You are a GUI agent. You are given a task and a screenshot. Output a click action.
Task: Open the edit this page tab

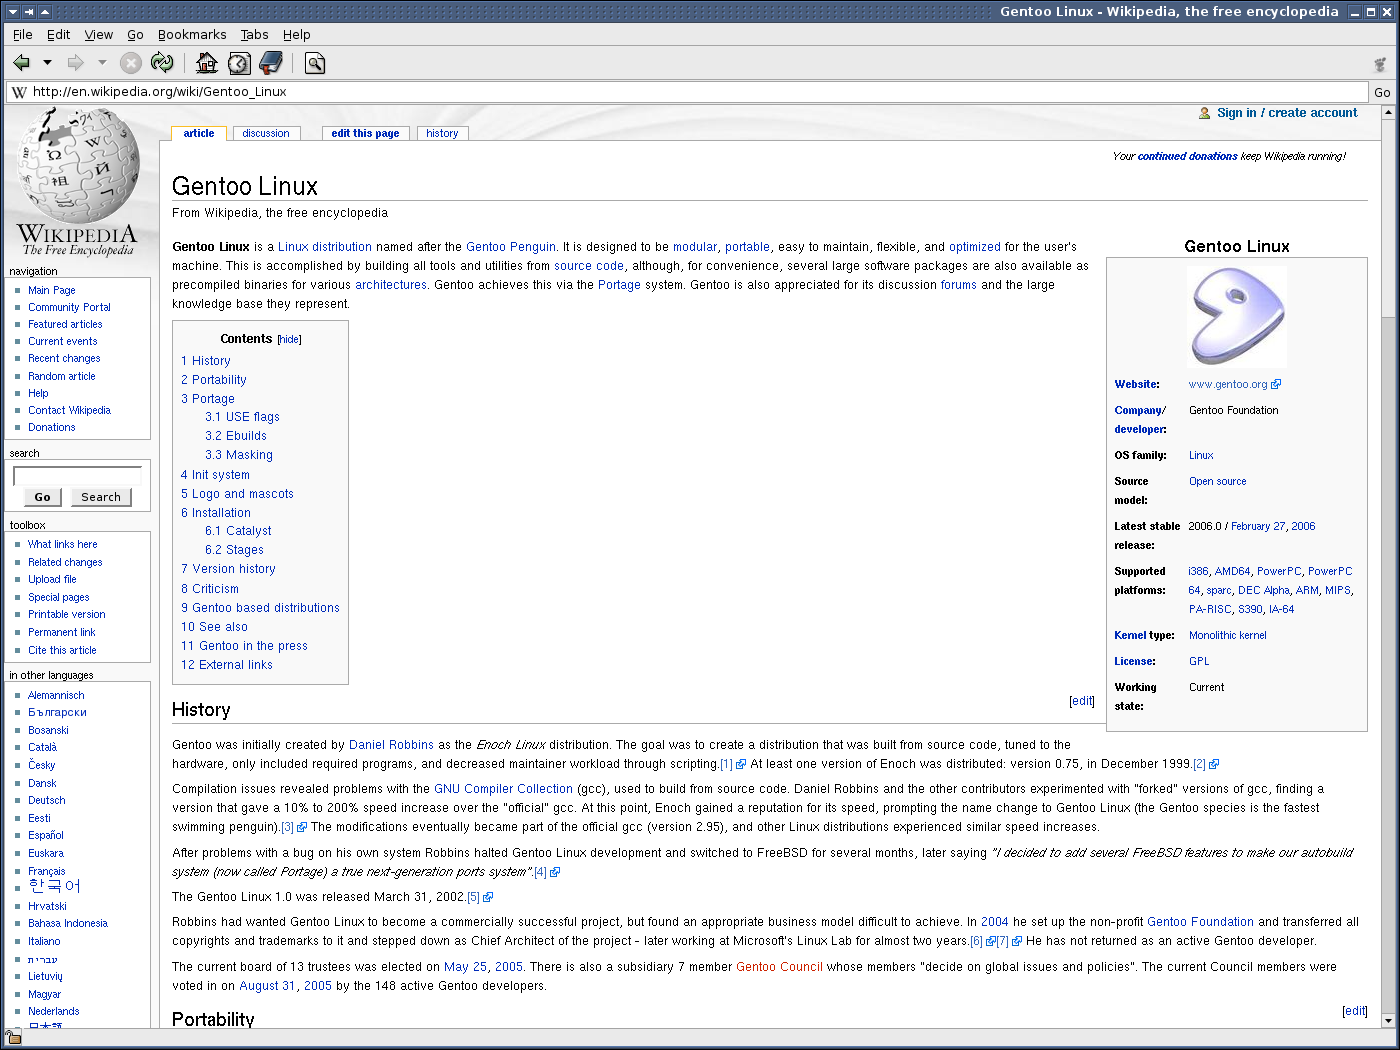pos(365,133)
